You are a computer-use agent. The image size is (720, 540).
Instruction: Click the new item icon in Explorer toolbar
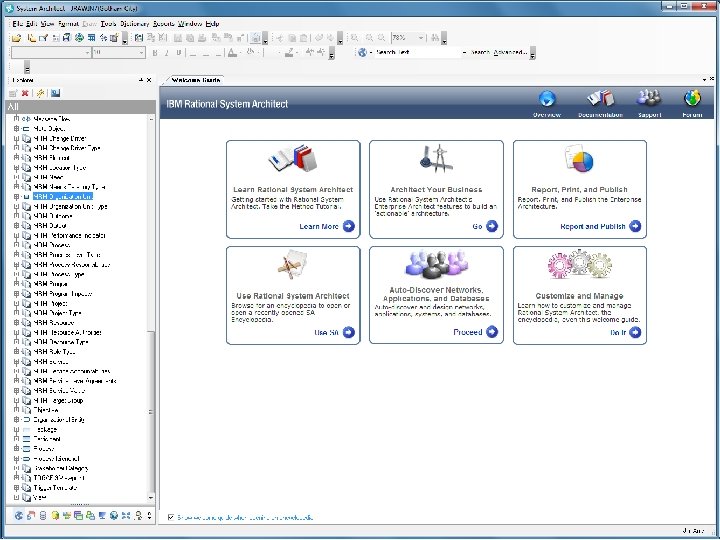13,93
